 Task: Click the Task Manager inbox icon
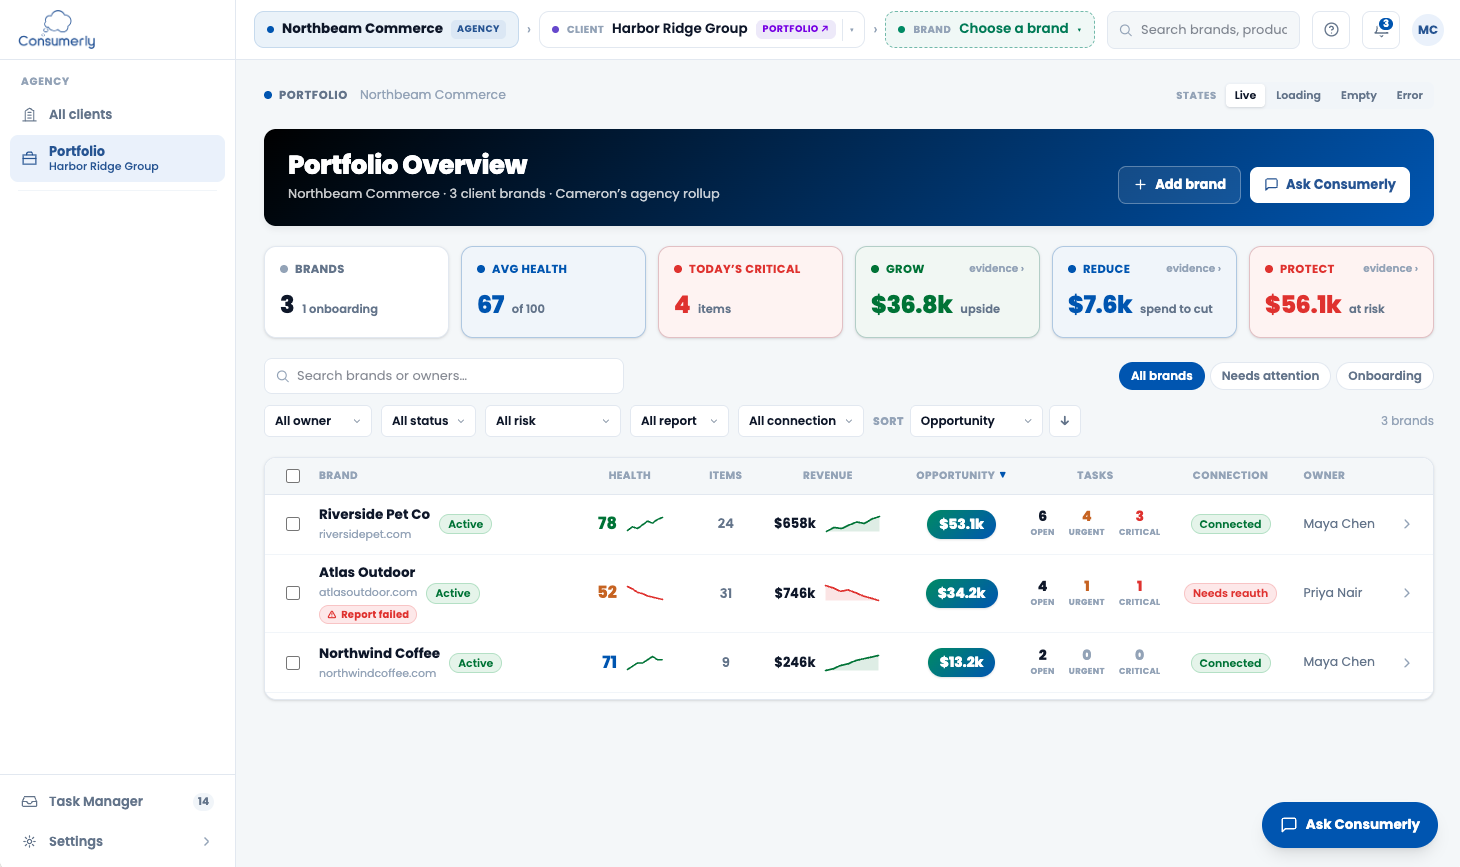tap(30, 802)
